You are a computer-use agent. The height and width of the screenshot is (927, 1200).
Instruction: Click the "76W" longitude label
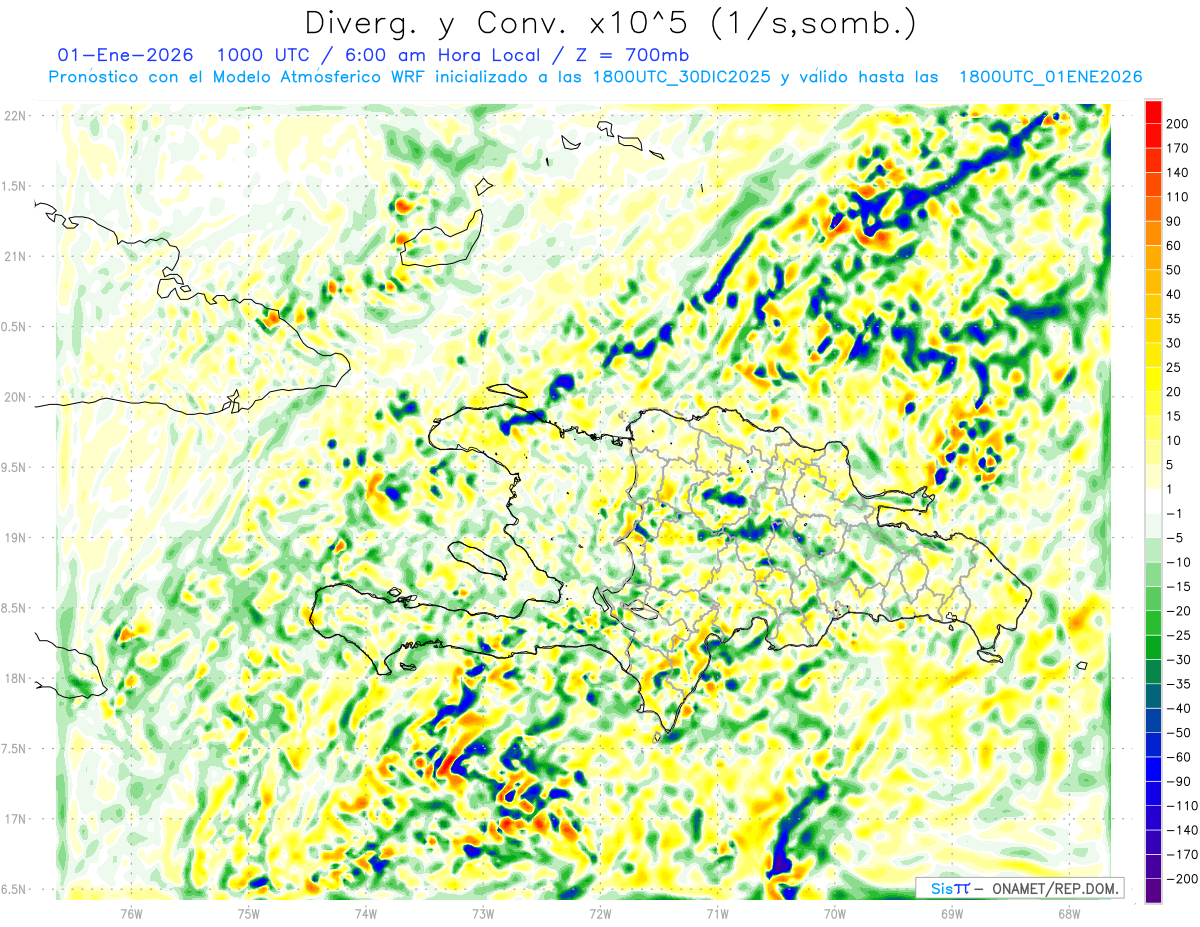[131, 913]
